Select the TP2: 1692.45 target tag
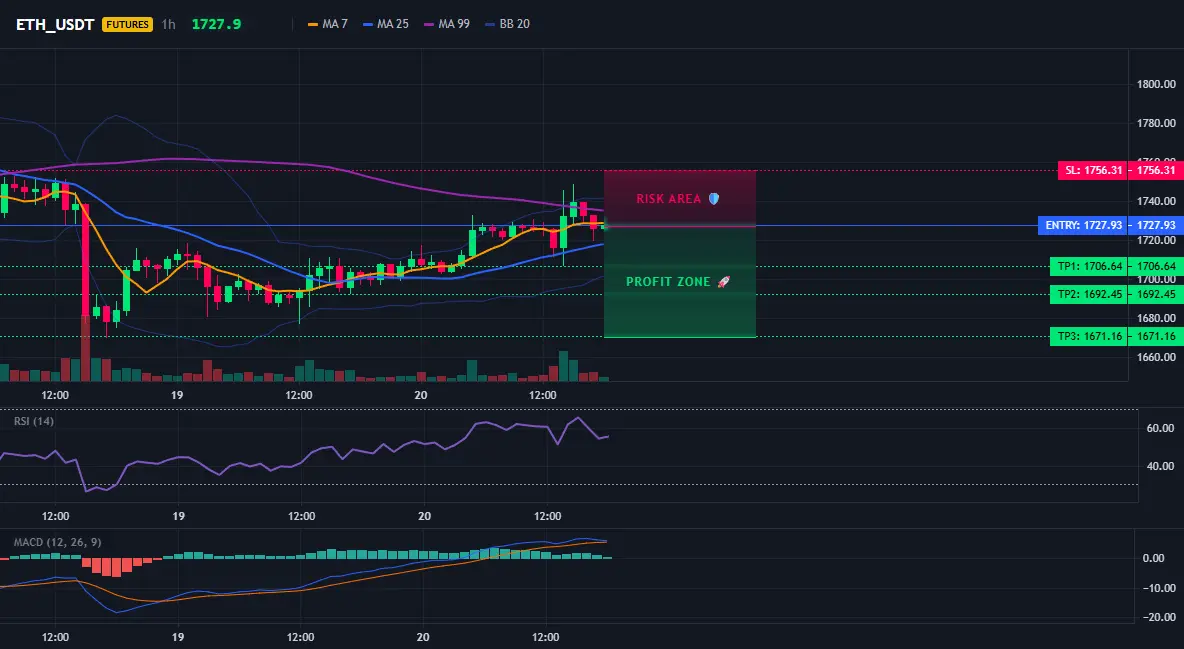The height and width of the screenshot is (649, 1184). pyautogui.click(x=1089, y=294)
